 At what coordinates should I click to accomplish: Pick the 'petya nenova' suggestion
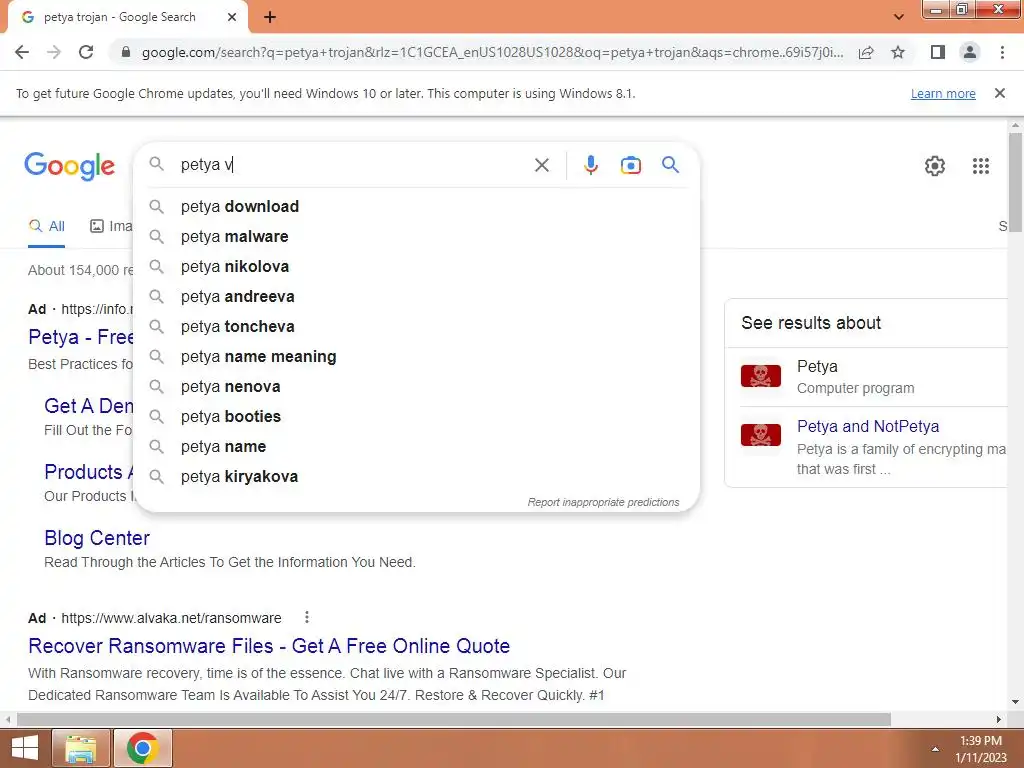(416, 387)
